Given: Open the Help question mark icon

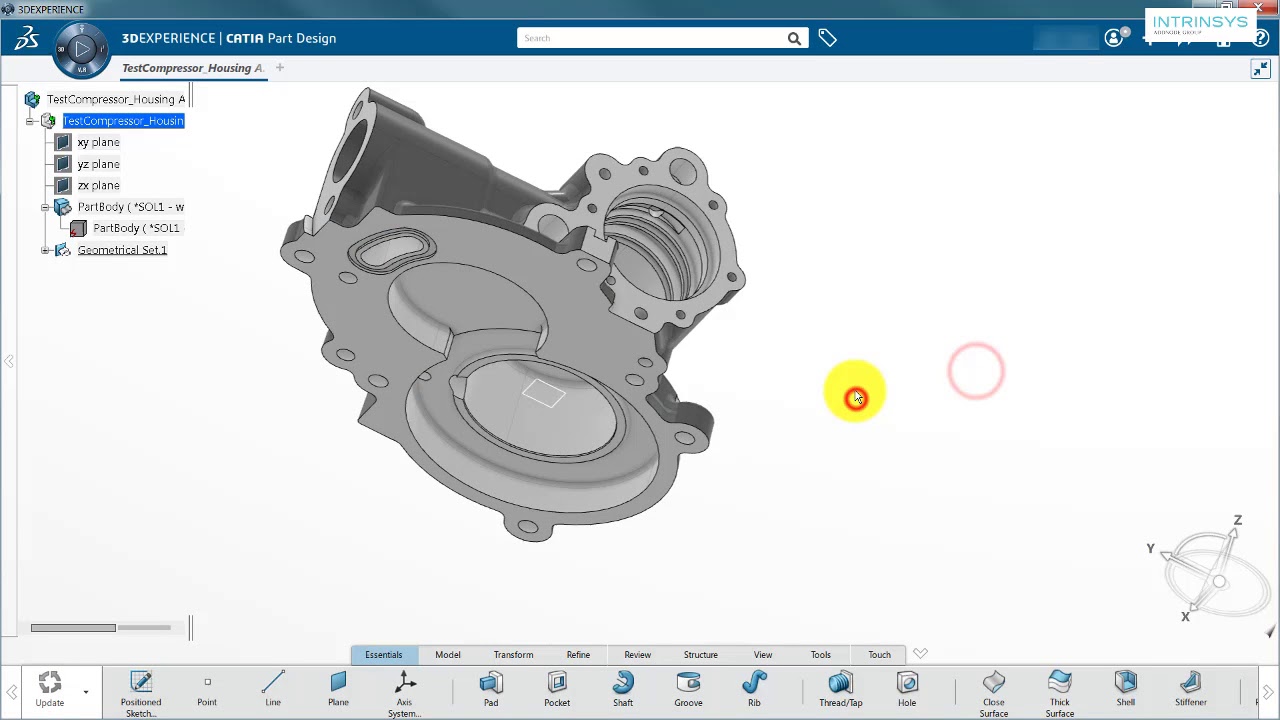Looking at the screenshot, I should [x=1261, y=38].
